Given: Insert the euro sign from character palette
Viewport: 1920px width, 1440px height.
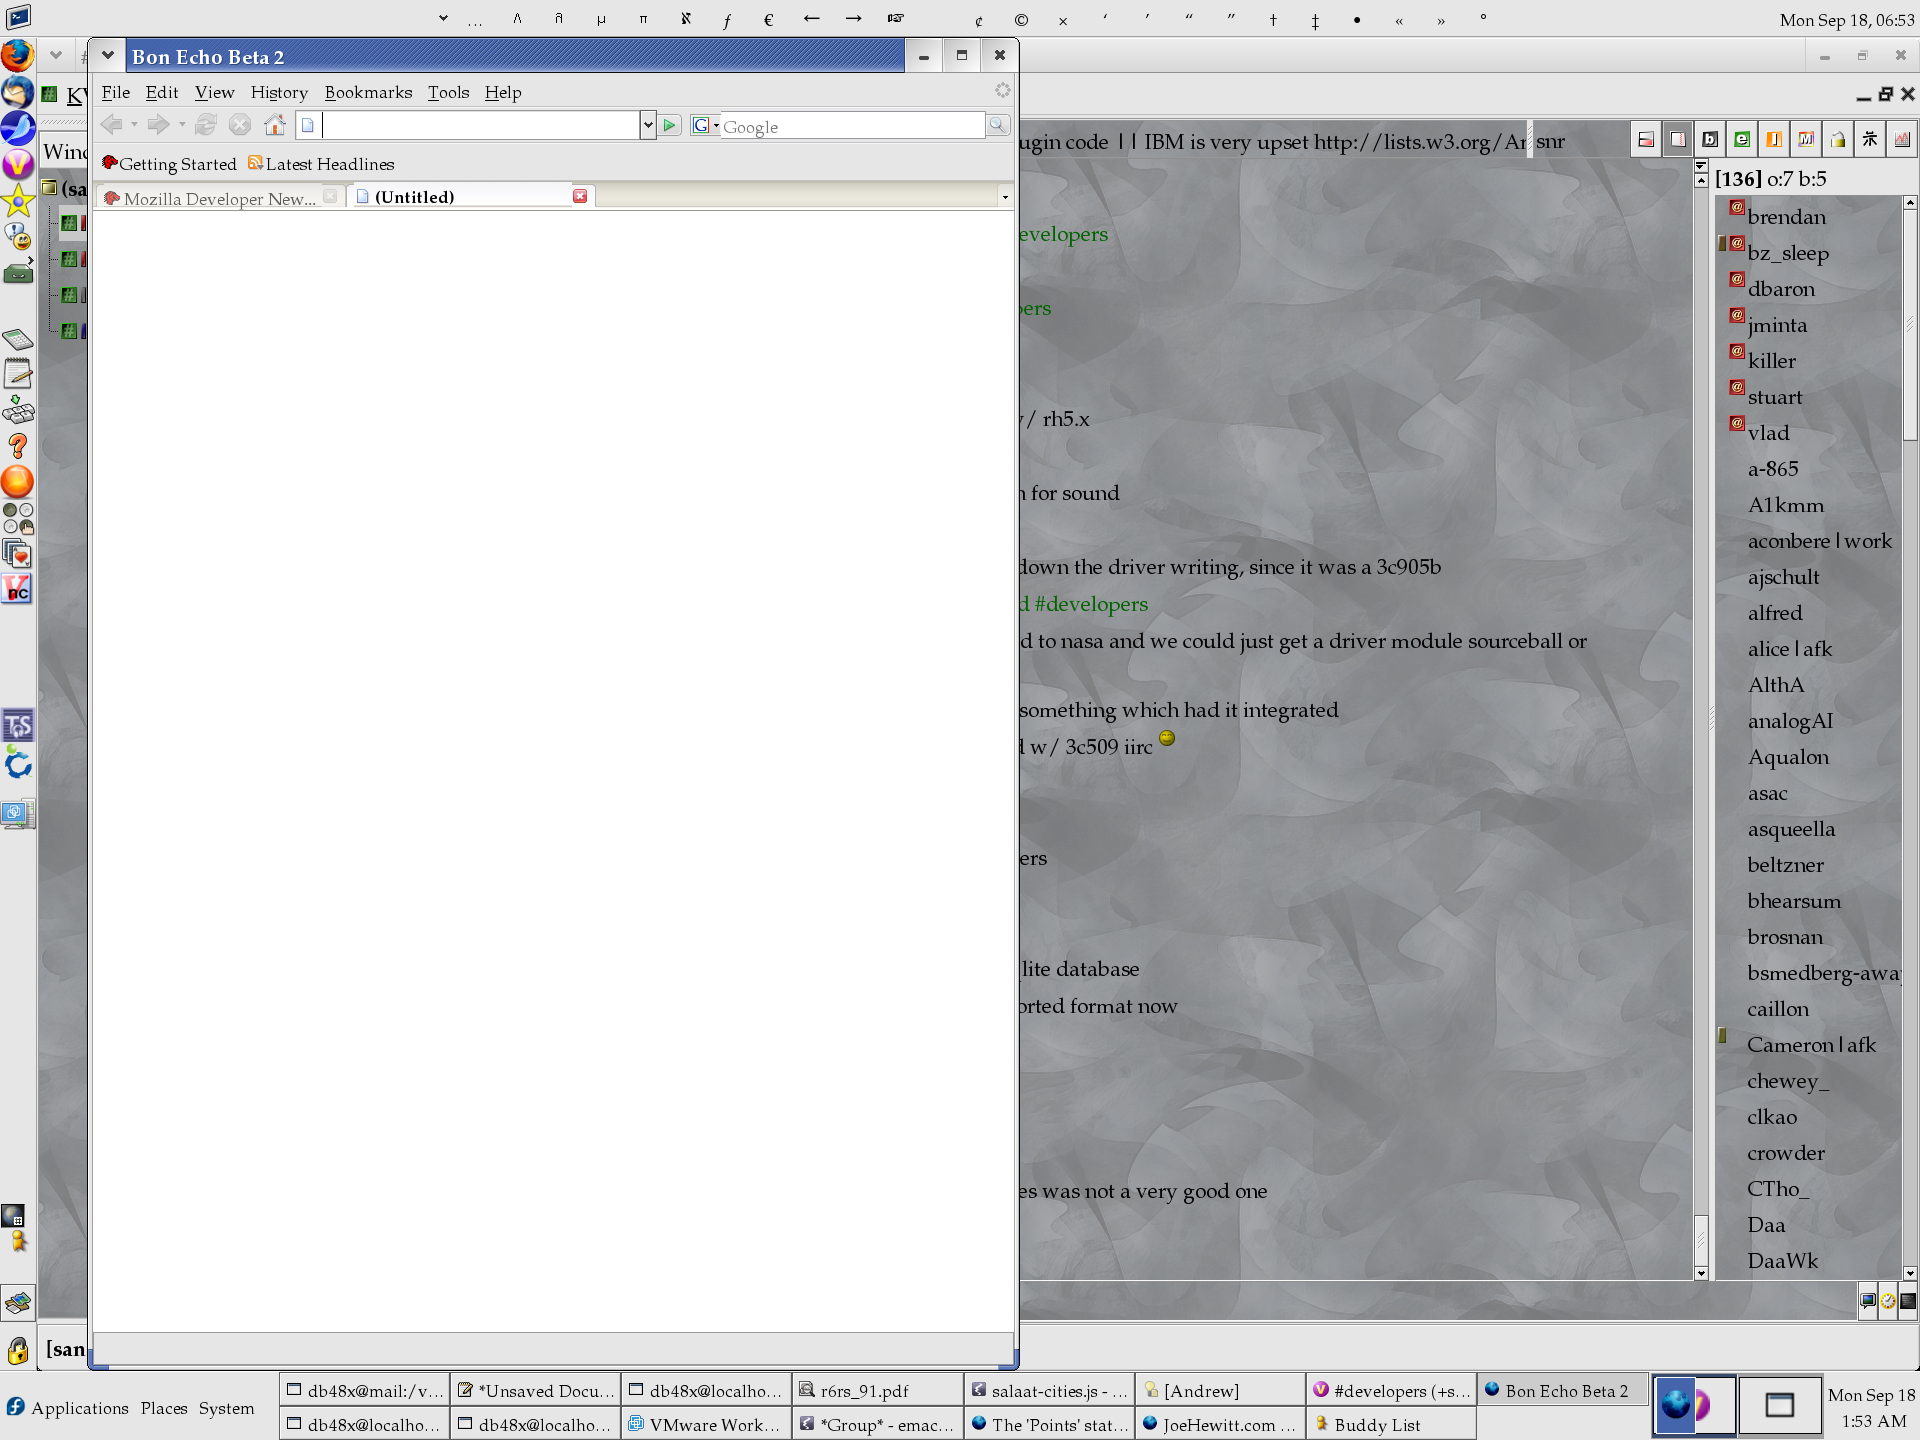Looking at the screenshot, I should 768,19.
